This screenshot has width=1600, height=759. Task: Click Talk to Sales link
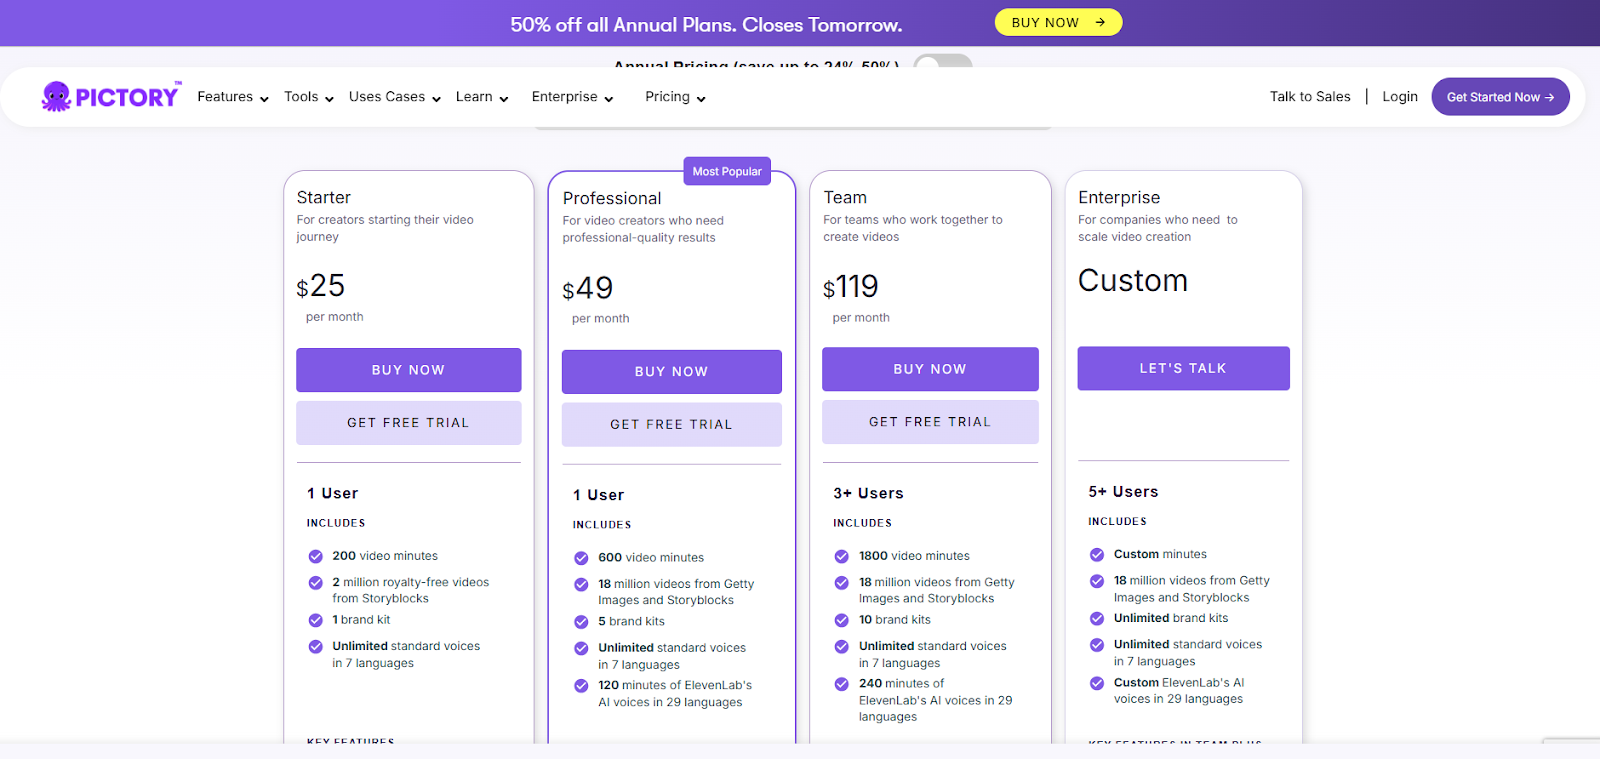coord(1310,97)
